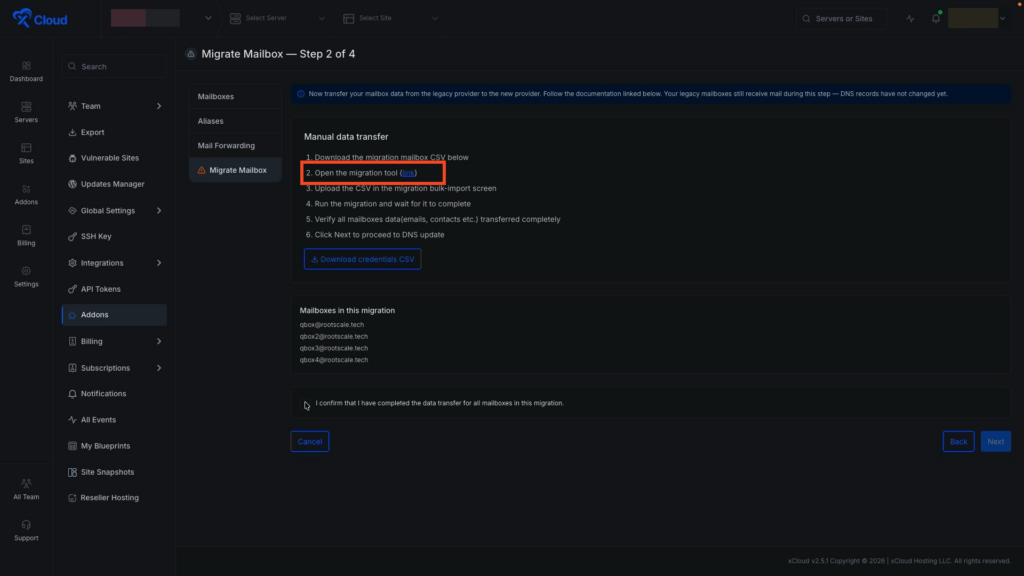This screenshot has height=576, width=1024.
Task: Open the notifications bell
Action: [x=936, y=18]
